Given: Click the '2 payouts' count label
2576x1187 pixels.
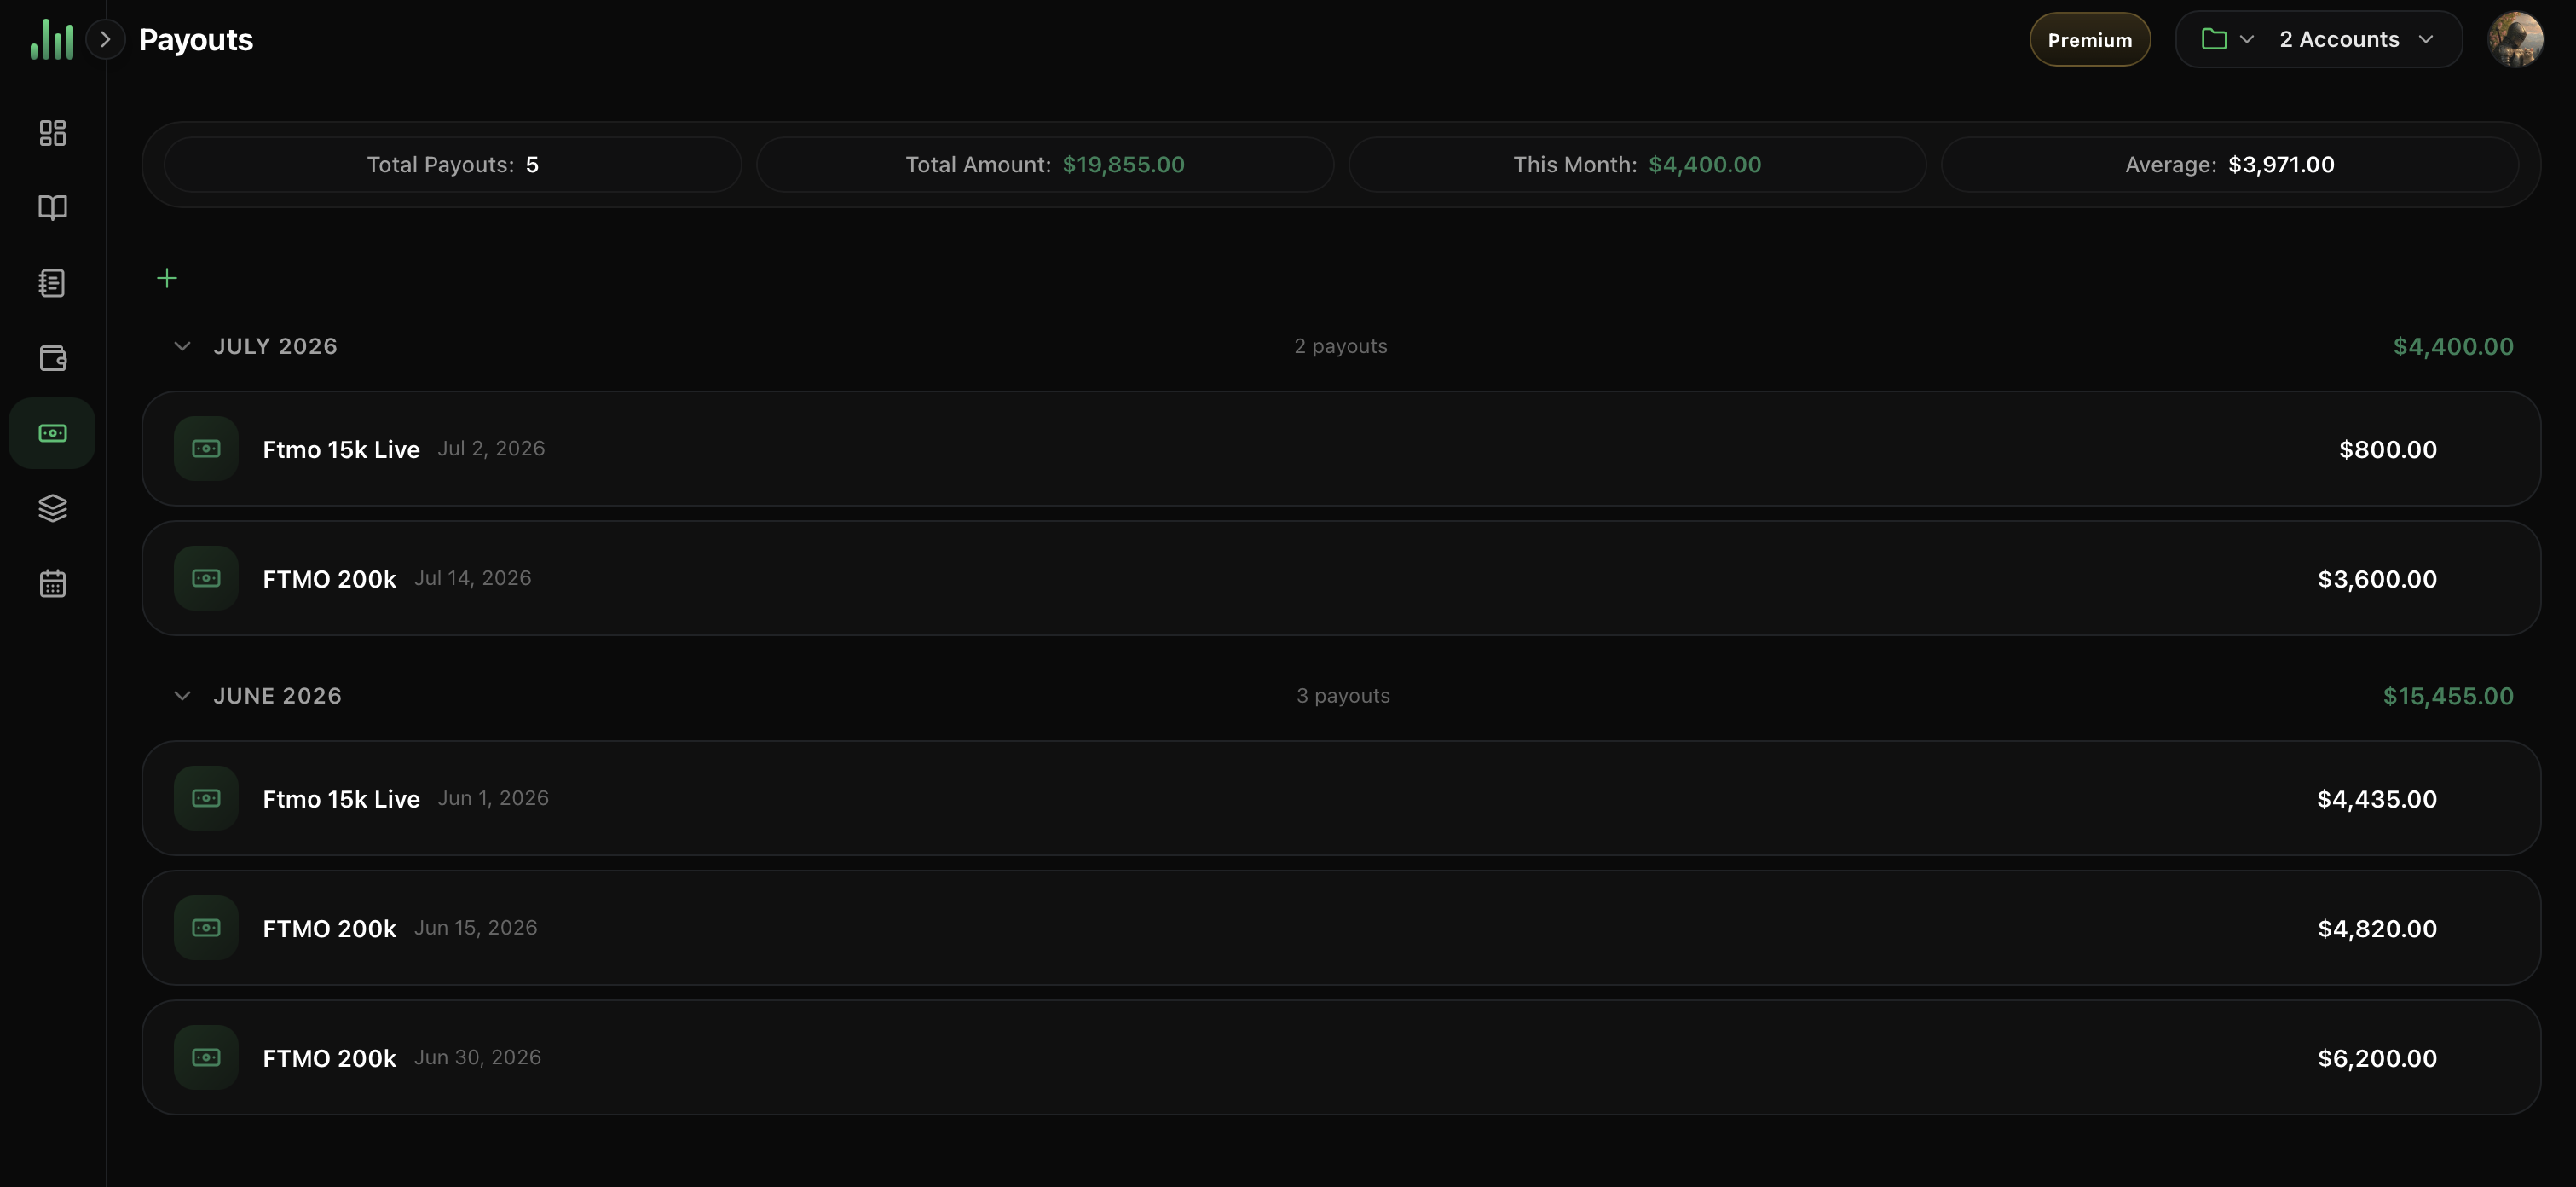Looking at the screenshot, I should coord(1340,346).
